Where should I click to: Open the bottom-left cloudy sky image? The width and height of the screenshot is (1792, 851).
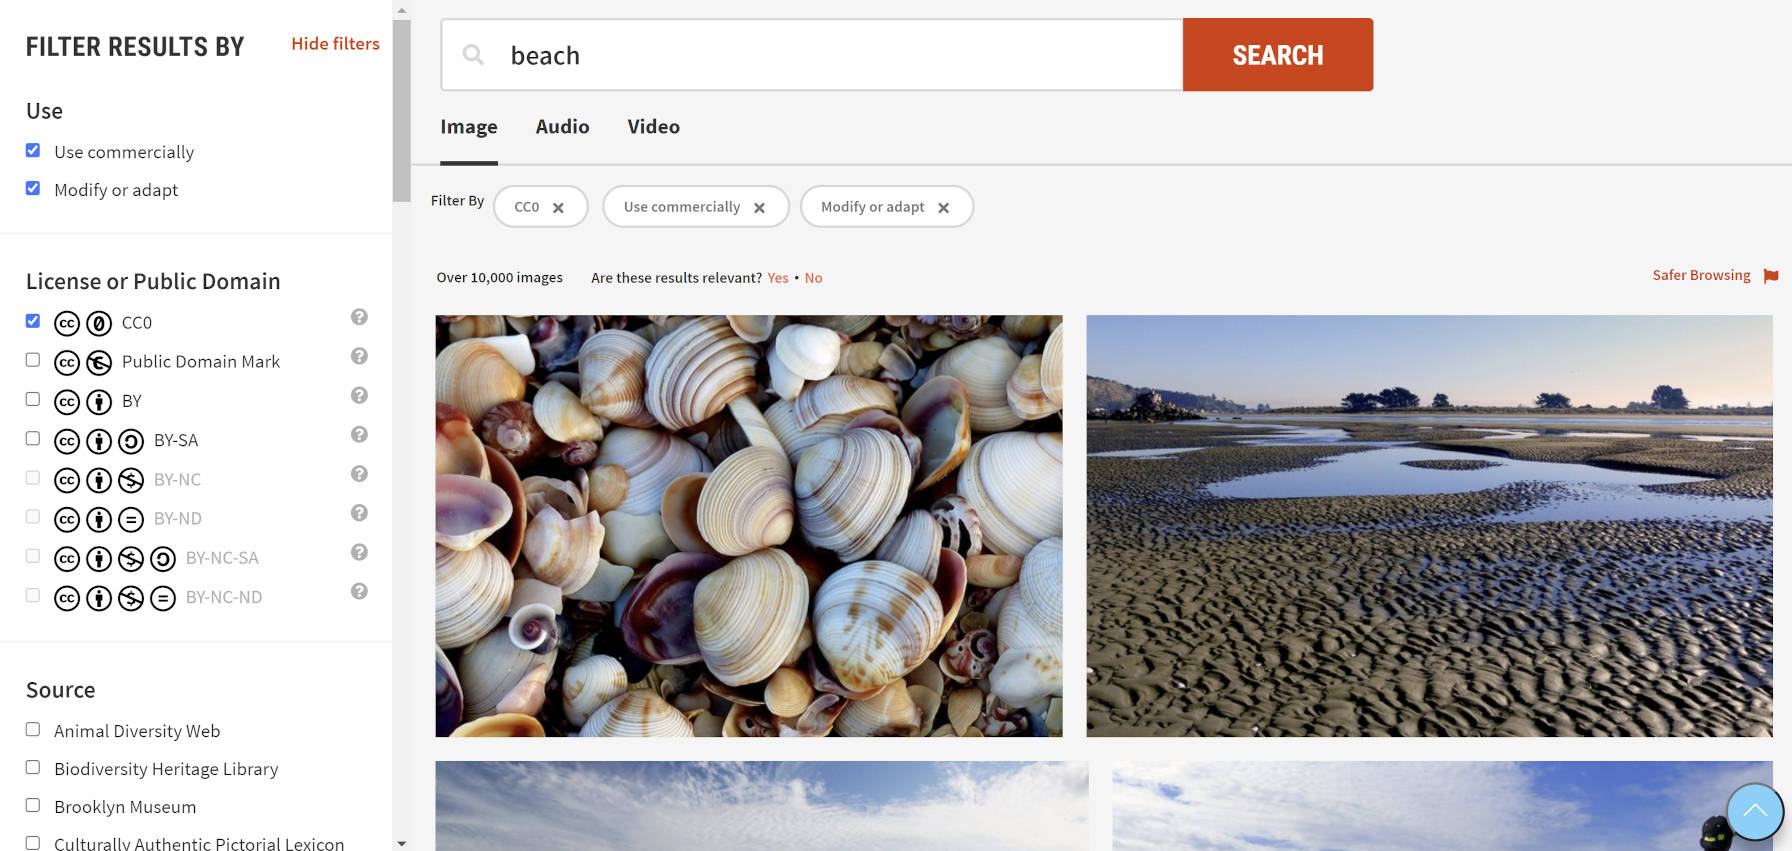762,806
